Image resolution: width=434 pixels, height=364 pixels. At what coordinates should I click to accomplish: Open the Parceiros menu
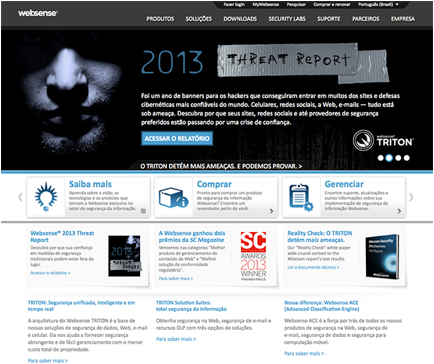click(366, 19)
